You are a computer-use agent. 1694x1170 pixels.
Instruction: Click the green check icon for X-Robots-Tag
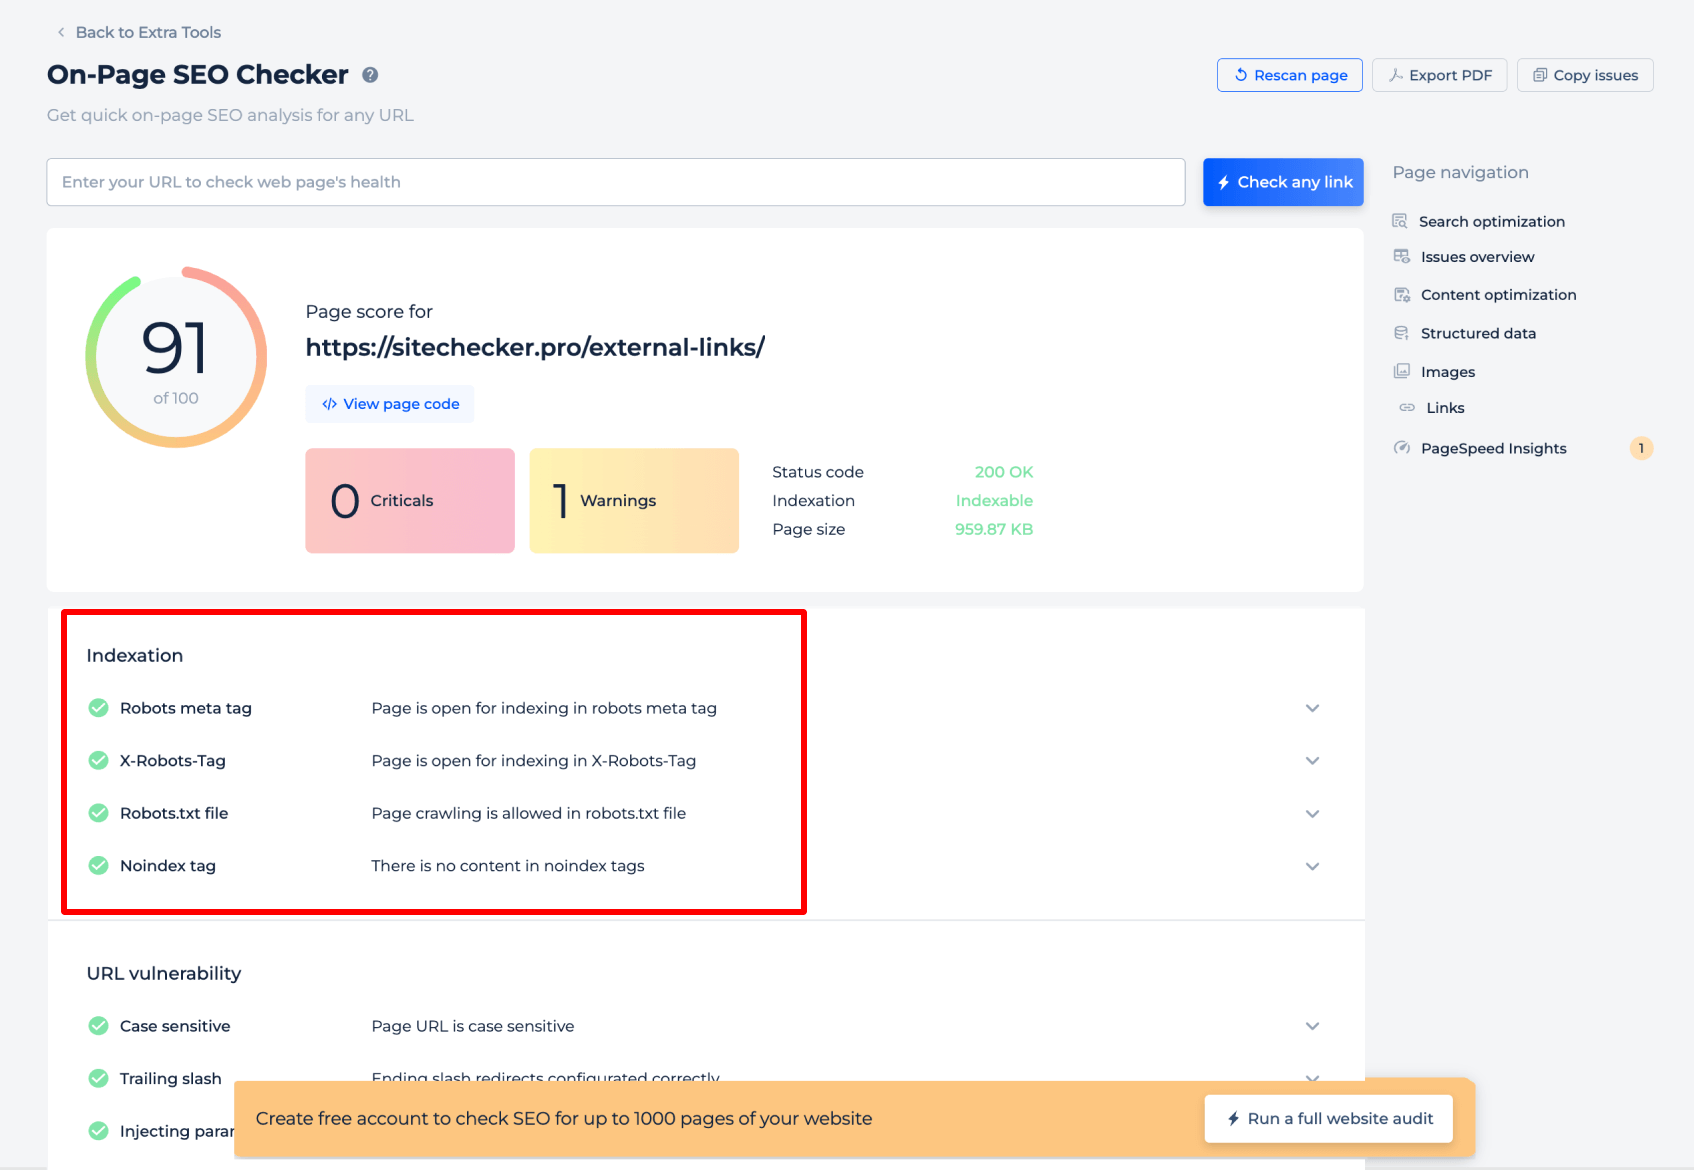tap(98, 761)
